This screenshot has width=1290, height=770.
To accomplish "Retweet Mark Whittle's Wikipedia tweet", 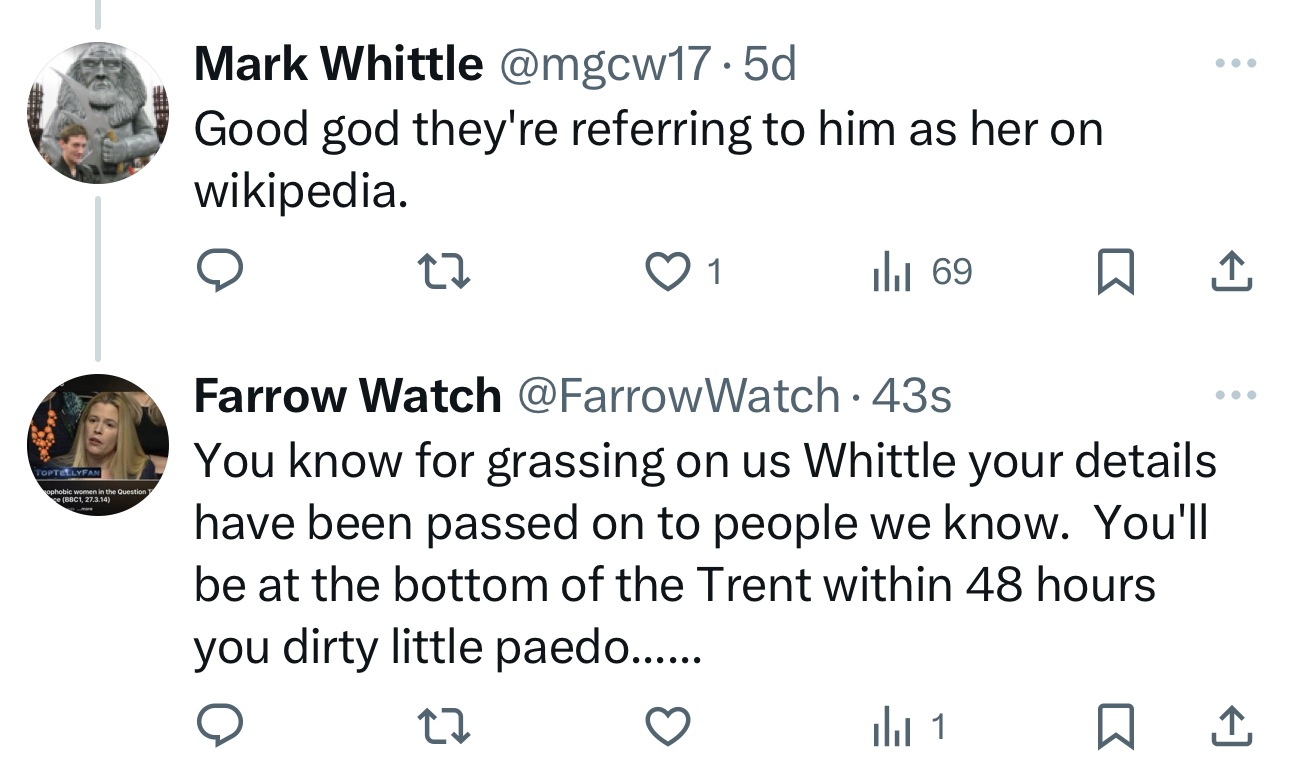I will click(443, 271).
